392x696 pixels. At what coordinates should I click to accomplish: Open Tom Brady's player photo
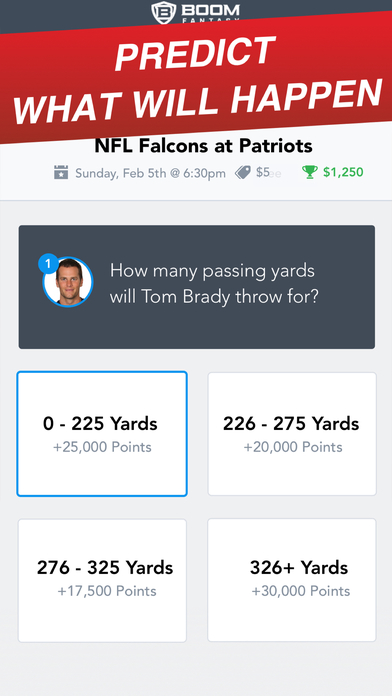(68, 282)
